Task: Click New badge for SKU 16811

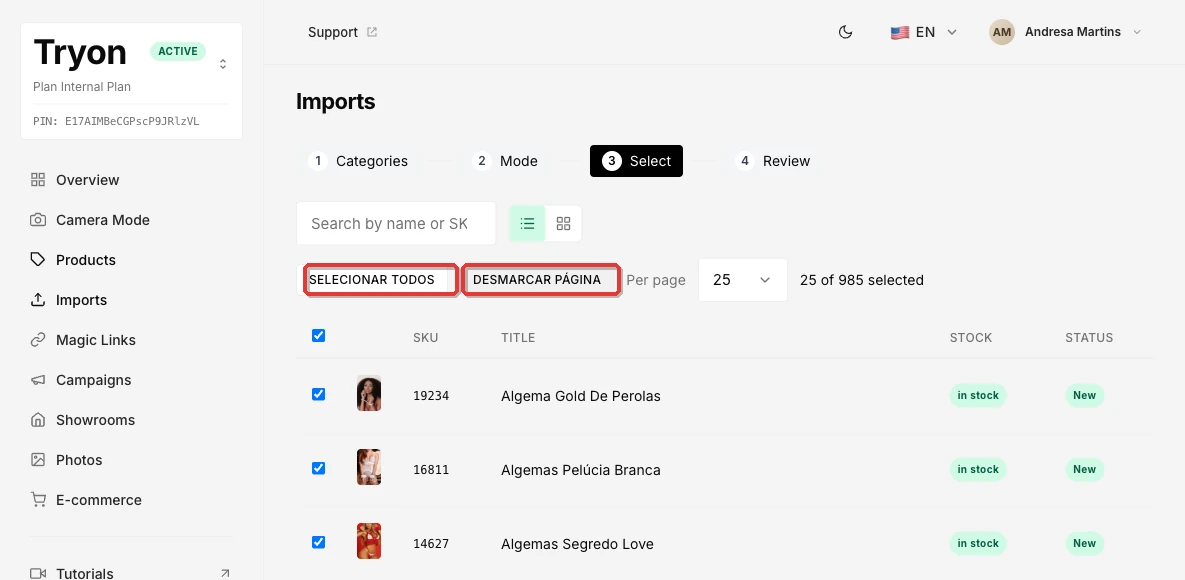Action: (1084, 470)
